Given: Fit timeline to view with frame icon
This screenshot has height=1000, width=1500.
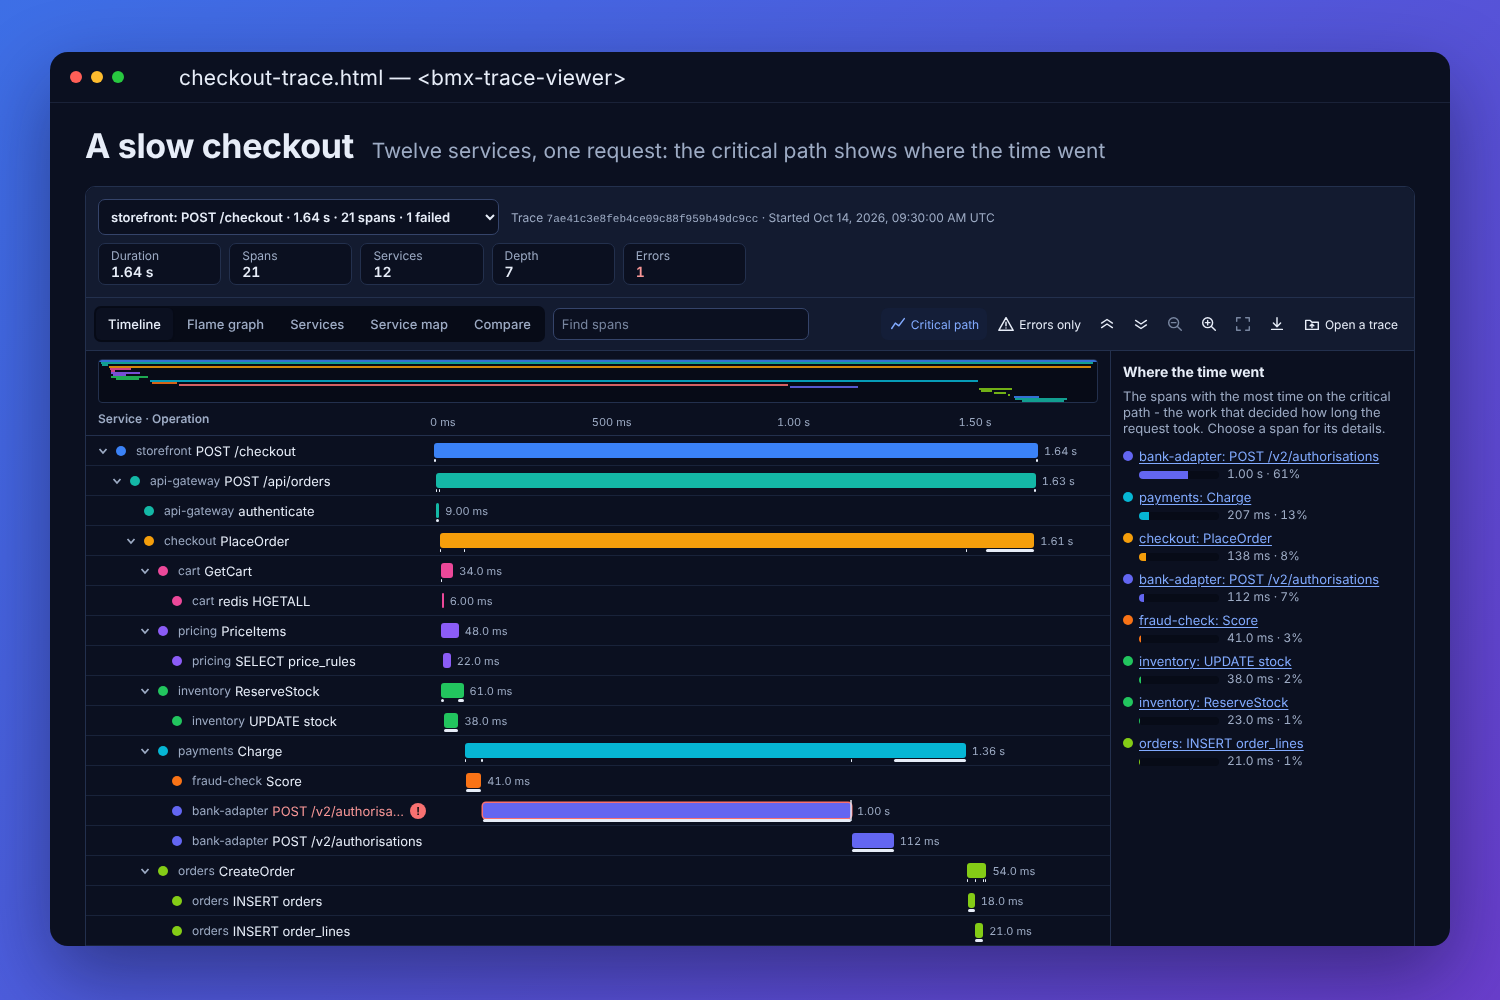Looking at the screenshot, I should click(x=1243, y=324).
